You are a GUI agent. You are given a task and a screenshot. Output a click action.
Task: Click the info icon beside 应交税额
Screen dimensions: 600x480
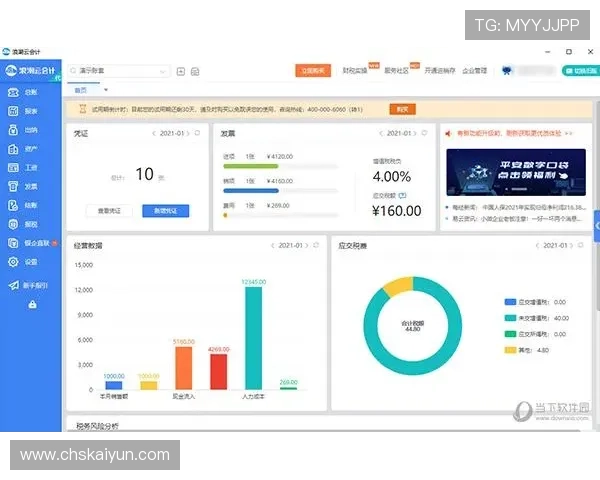402,196
